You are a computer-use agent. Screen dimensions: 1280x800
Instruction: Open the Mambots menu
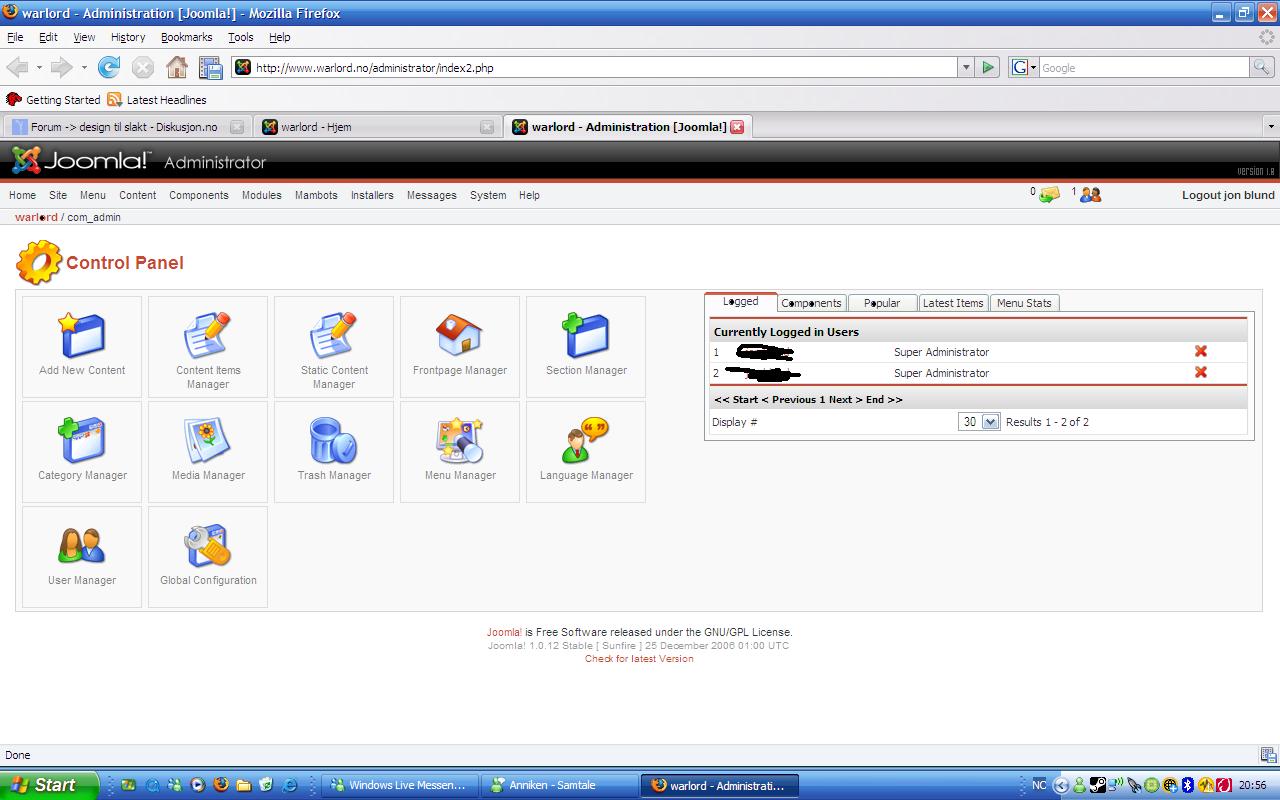[316, 195]
